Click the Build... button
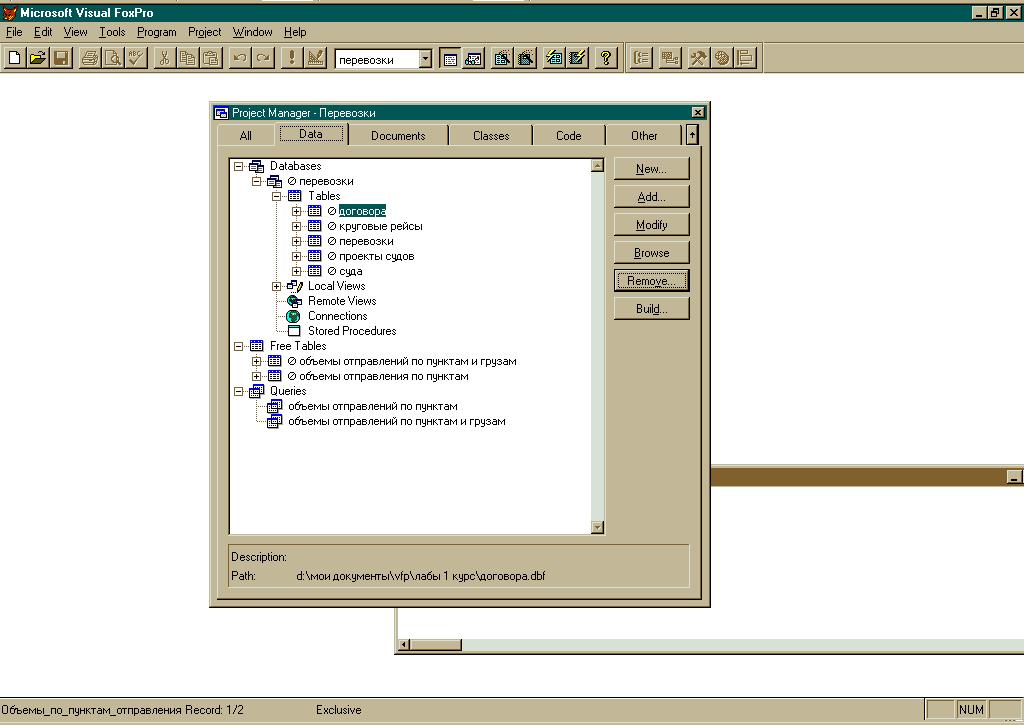The image size is (1024, 725). point(651,309)
